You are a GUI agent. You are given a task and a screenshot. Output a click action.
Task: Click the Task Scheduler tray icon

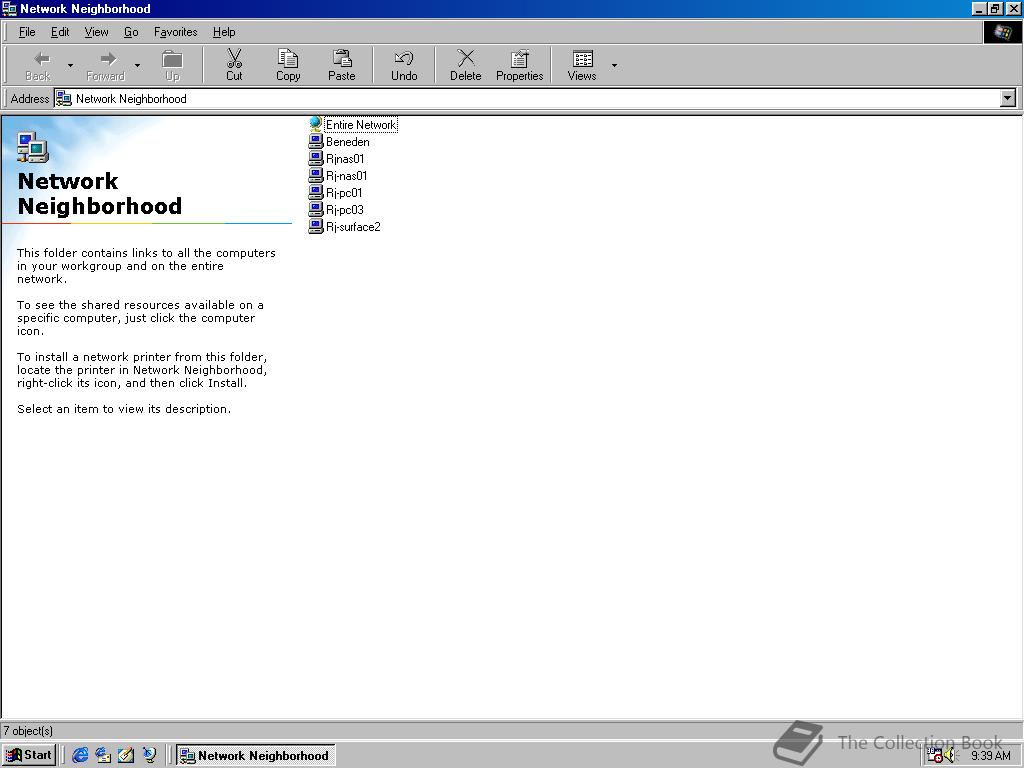click(935, 756)
